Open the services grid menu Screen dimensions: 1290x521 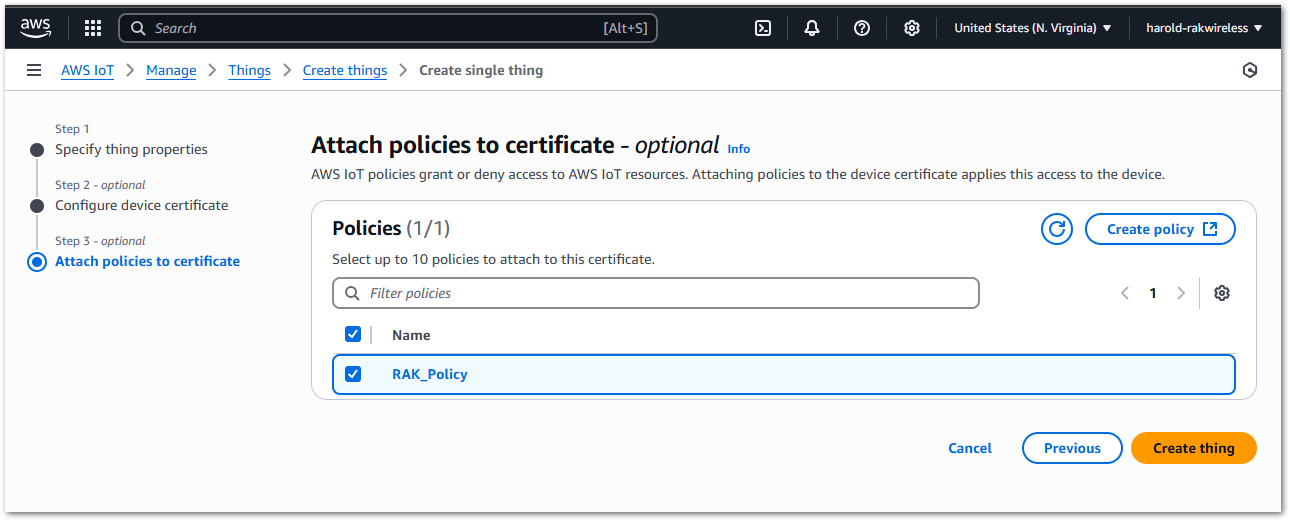[x=93, y=28]
